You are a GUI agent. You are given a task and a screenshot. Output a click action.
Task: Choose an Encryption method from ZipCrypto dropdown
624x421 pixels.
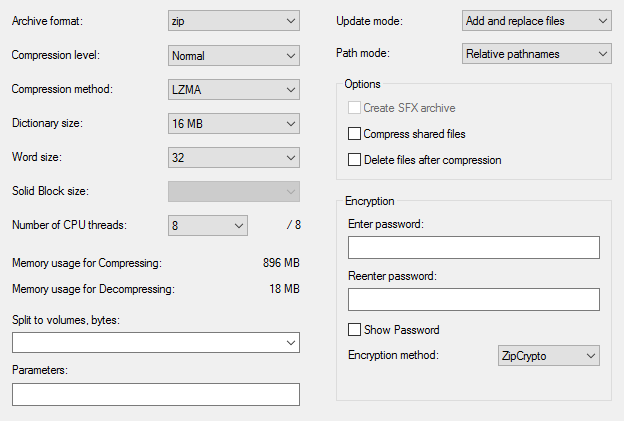548,355
